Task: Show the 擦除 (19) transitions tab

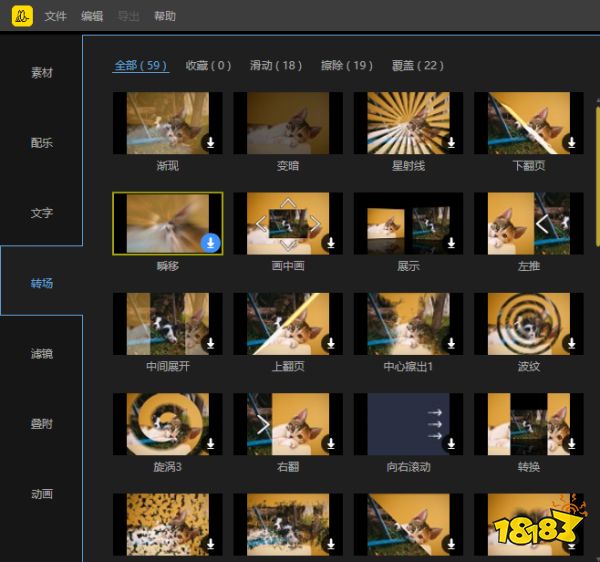Action: (346, 65)
